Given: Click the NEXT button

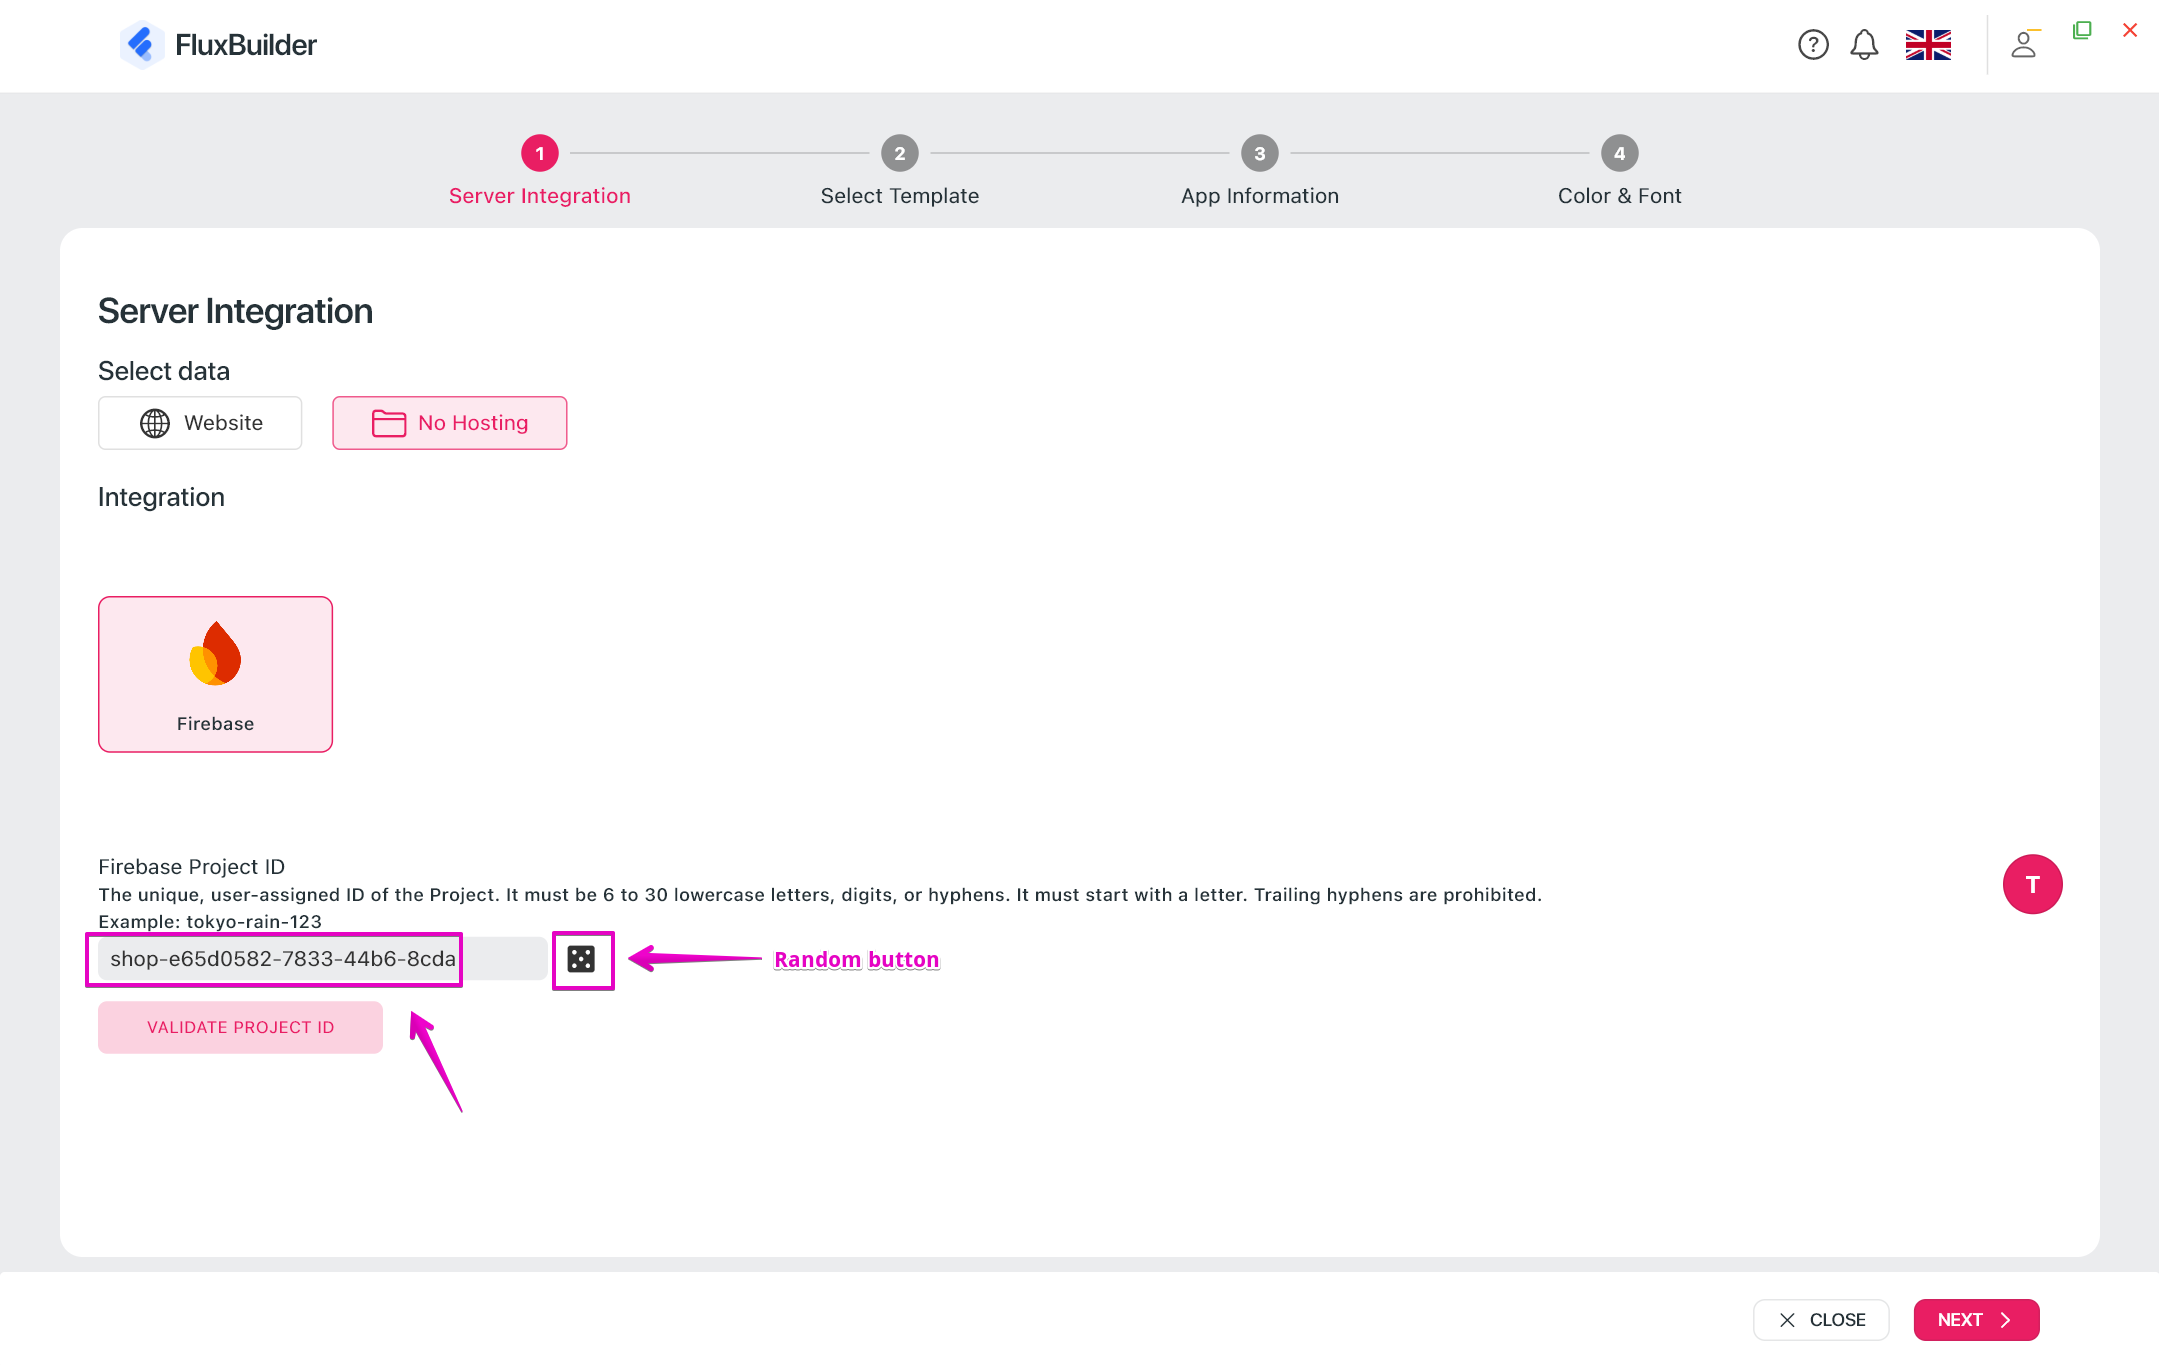Looking at the screenshot, I should coord(1976,1320).
